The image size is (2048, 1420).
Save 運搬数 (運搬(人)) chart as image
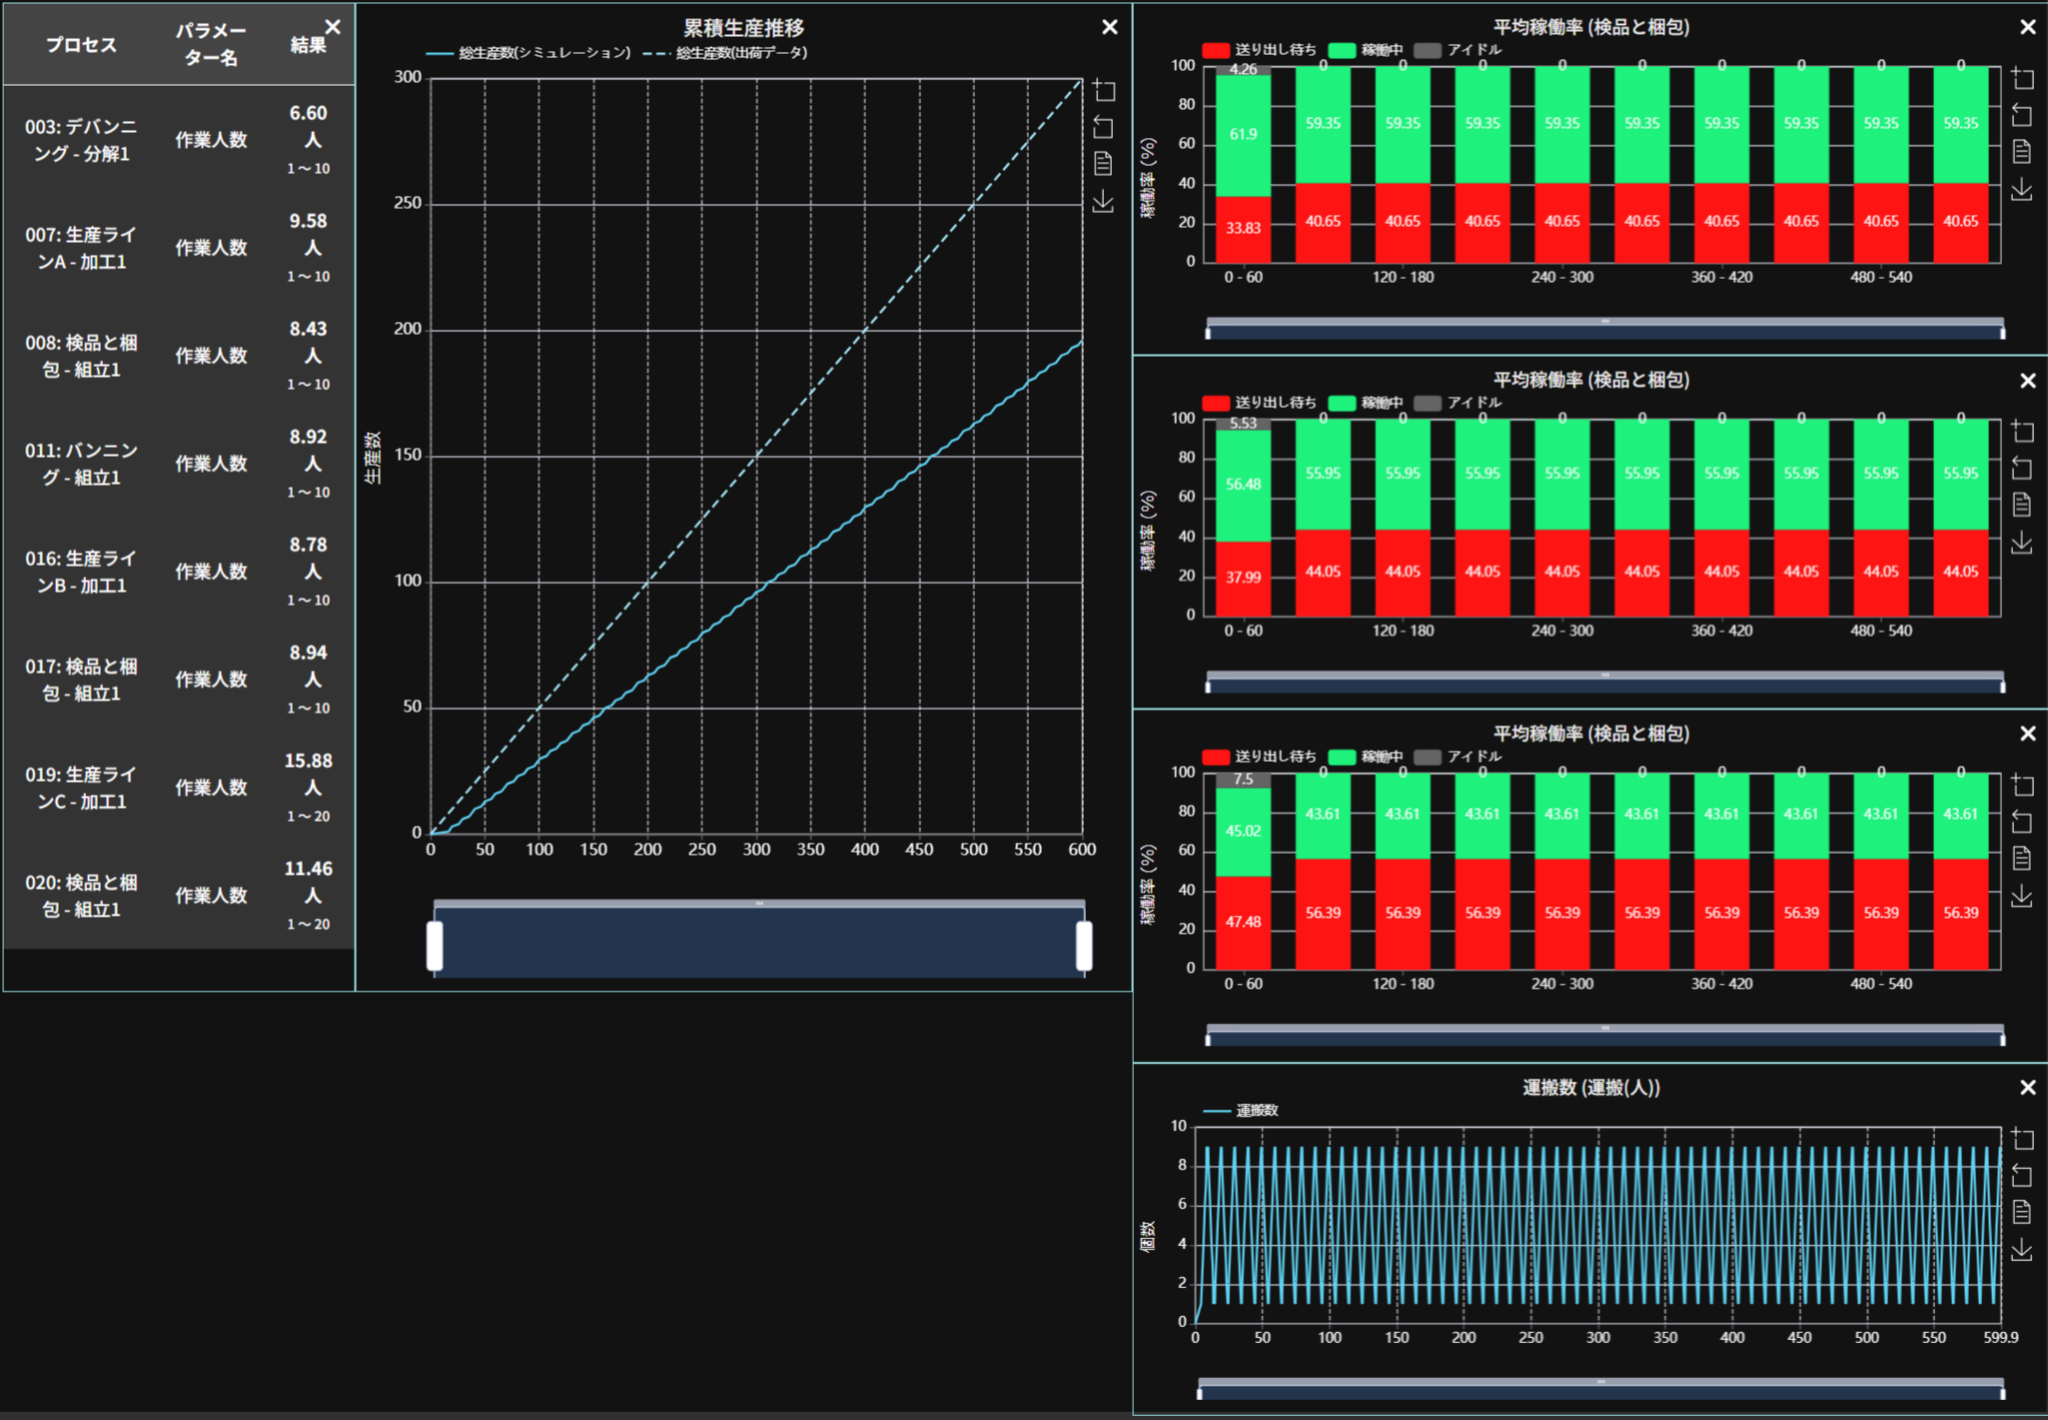point(2022,1249)
